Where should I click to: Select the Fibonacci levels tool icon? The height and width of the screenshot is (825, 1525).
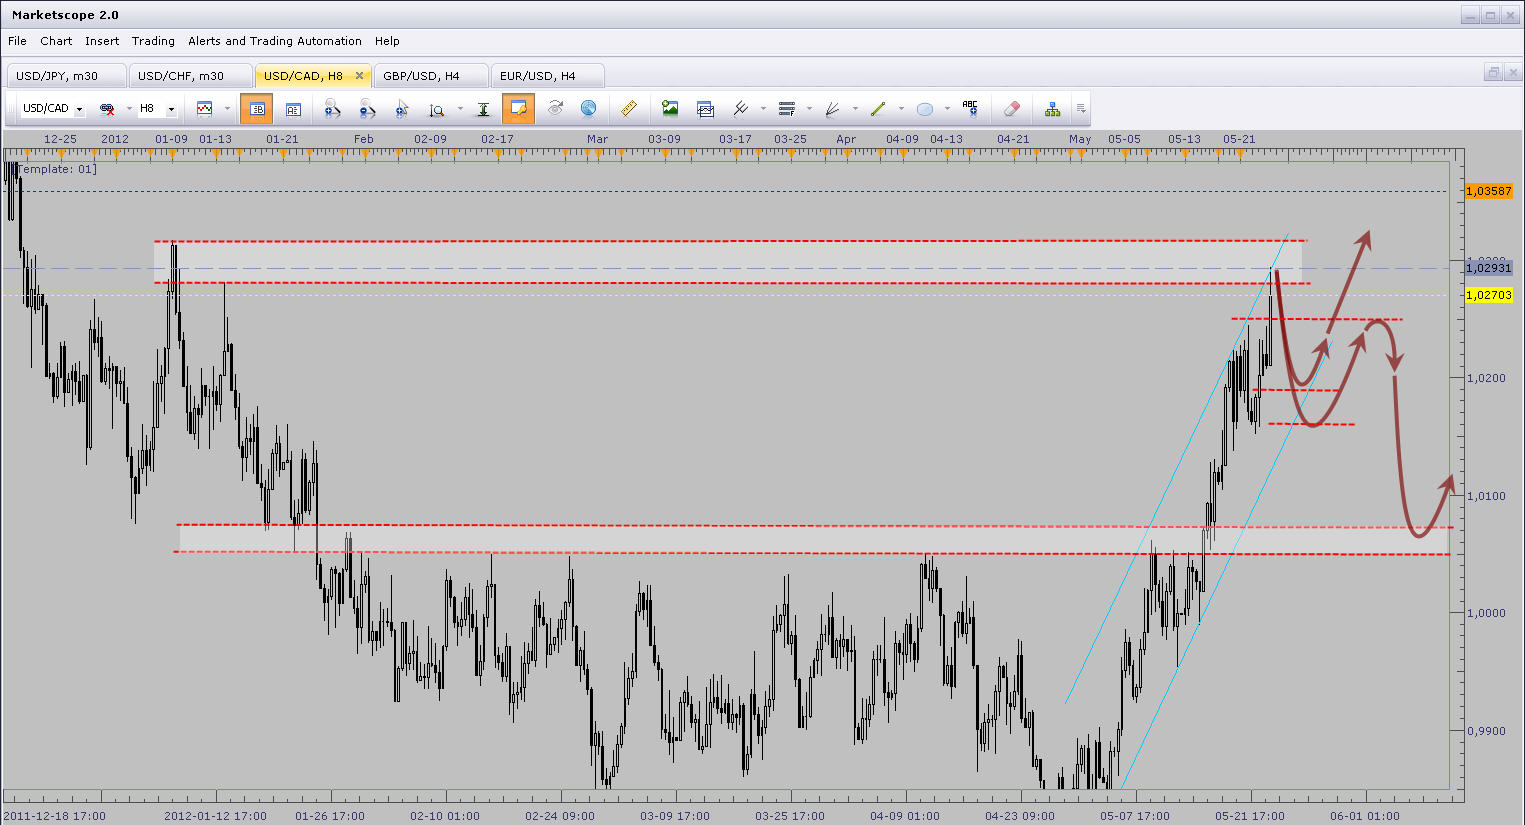(787, 109)
